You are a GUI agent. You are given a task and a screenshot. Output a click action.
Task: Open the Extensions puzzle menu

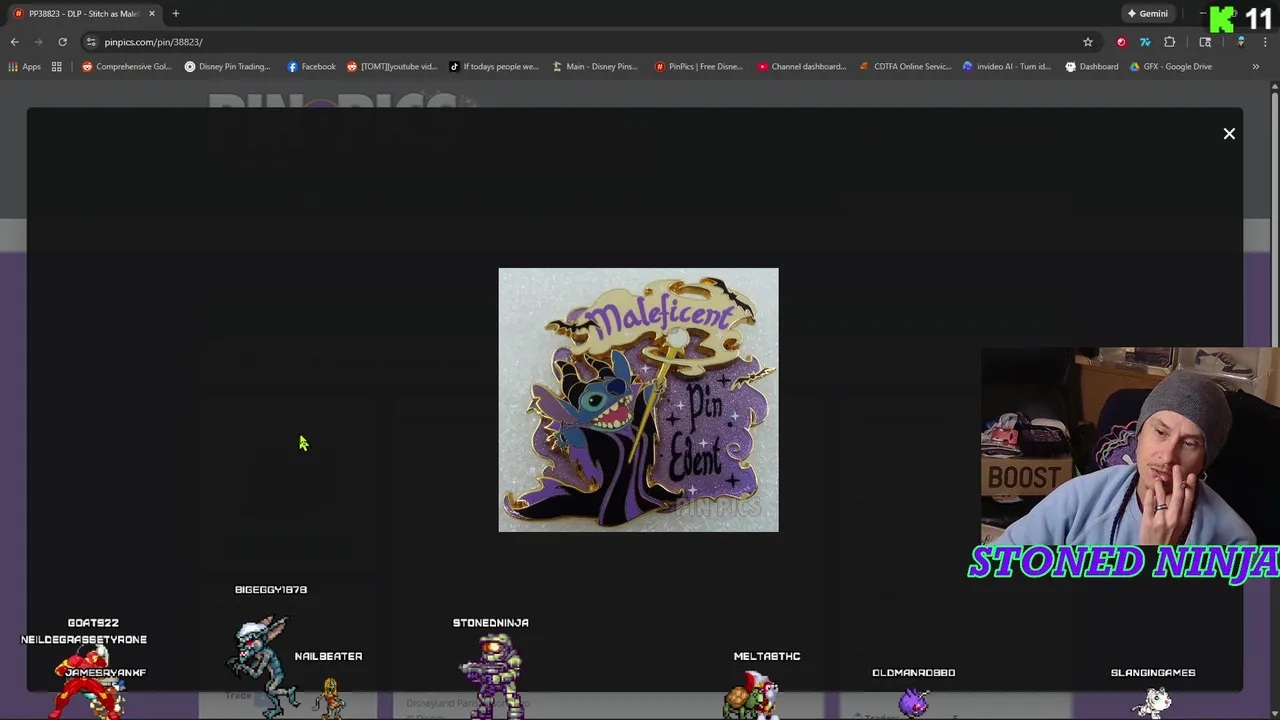pyautogui.click(x=1169, y=42)
